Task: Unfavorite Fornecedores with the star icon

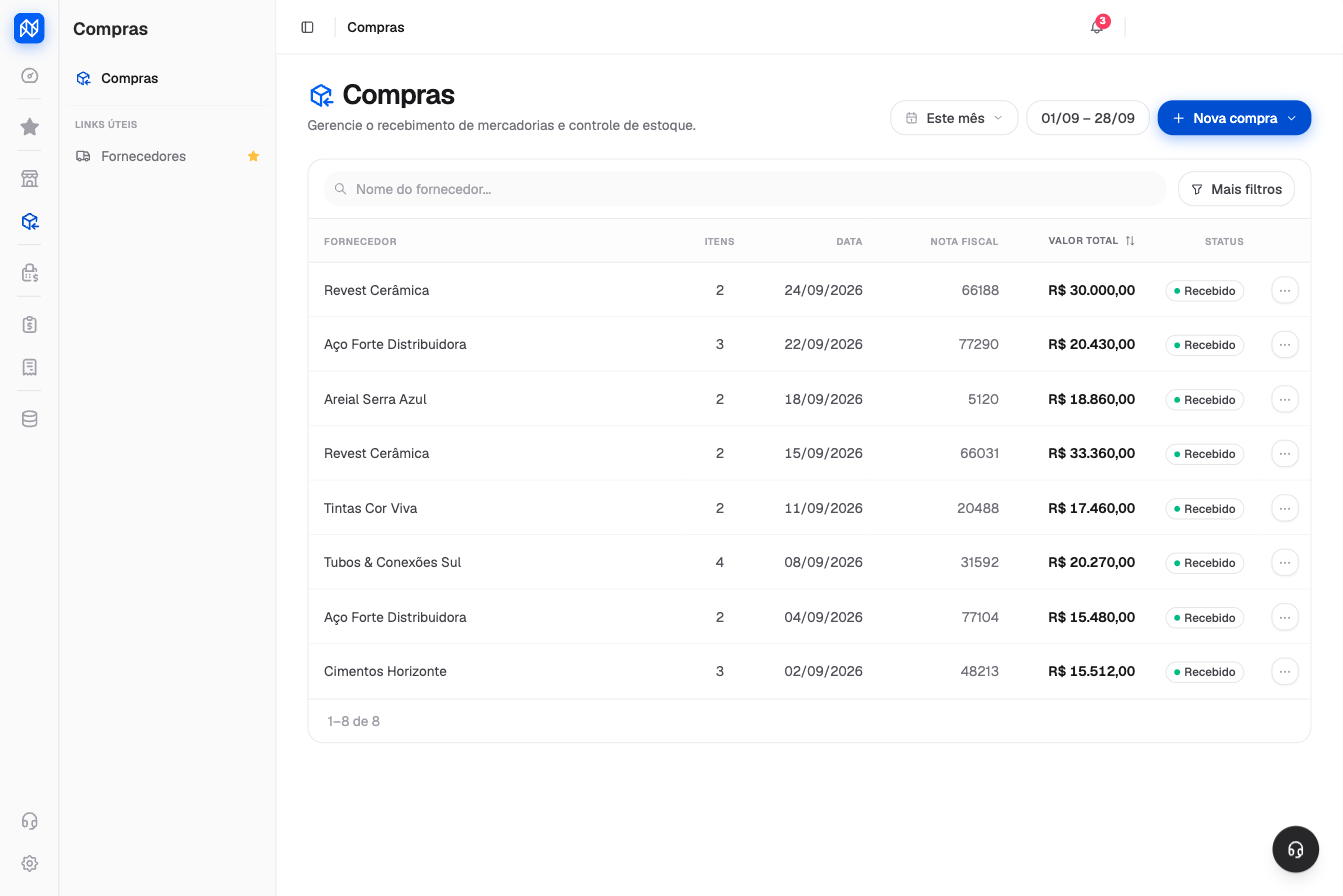Action: tap(253, 156)
